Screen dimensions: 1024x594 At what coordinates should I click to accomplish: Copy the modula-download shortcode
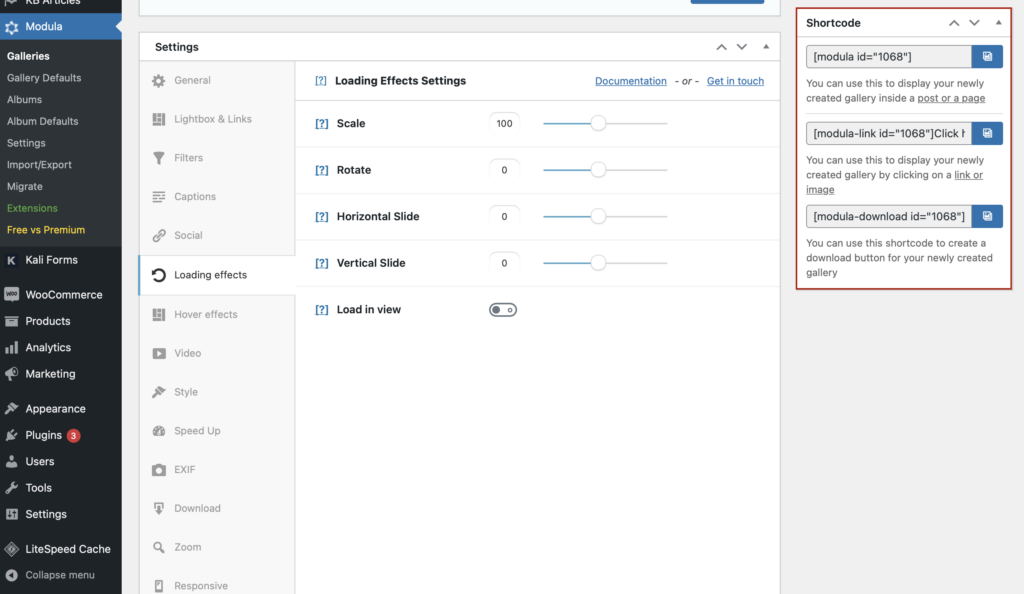tap(987, 216)
